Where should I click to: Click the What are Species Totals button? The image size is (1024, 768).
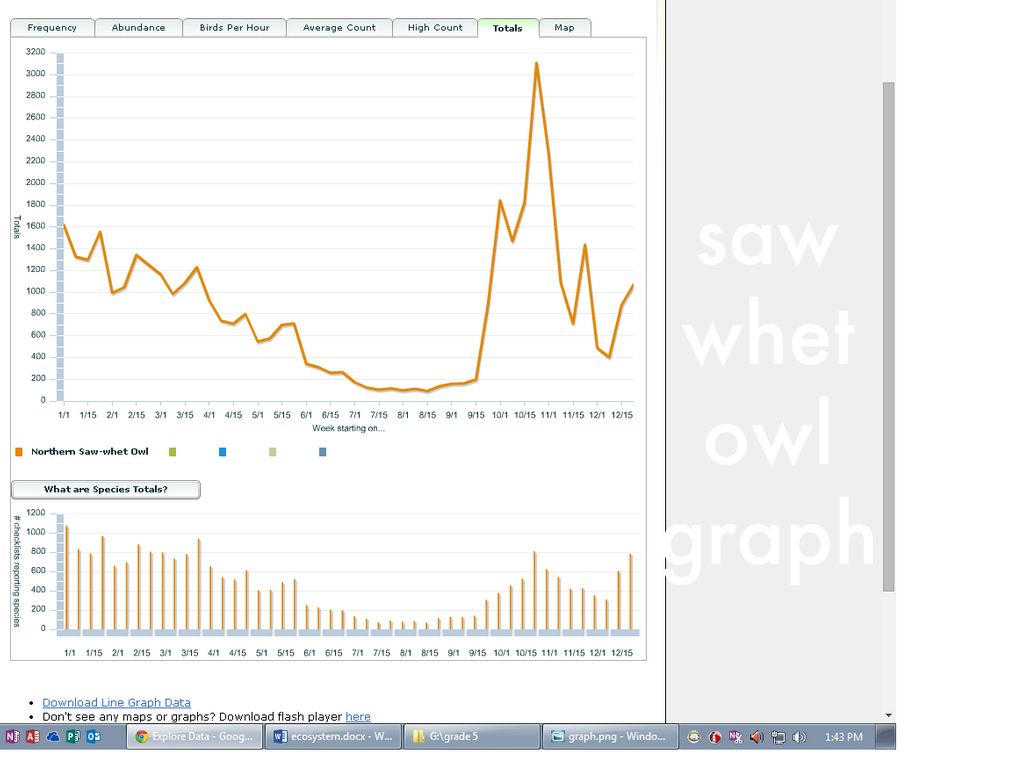(x=105, y=489)
